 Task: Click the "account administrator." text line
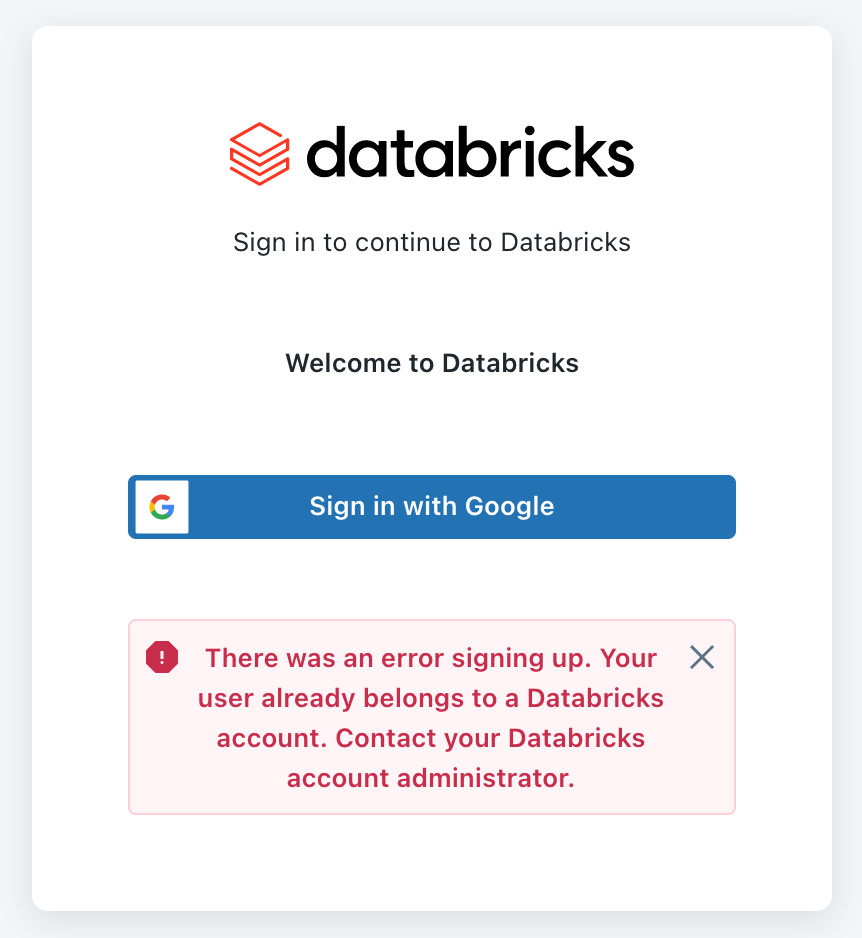[431, 778]
